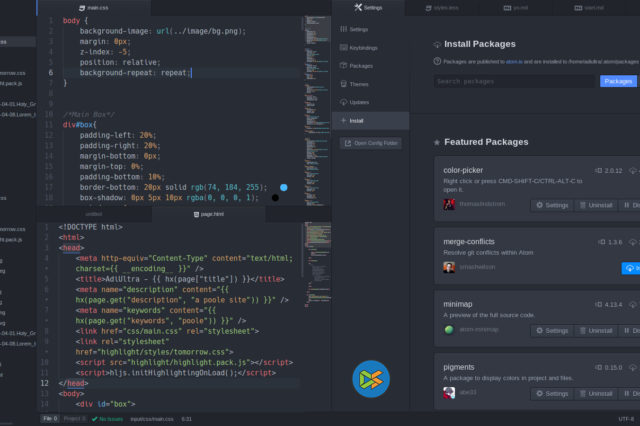Viewport: 640px width, 426px height.
Task: Click the "<div id="box">" line
Action: click(105, 404)
